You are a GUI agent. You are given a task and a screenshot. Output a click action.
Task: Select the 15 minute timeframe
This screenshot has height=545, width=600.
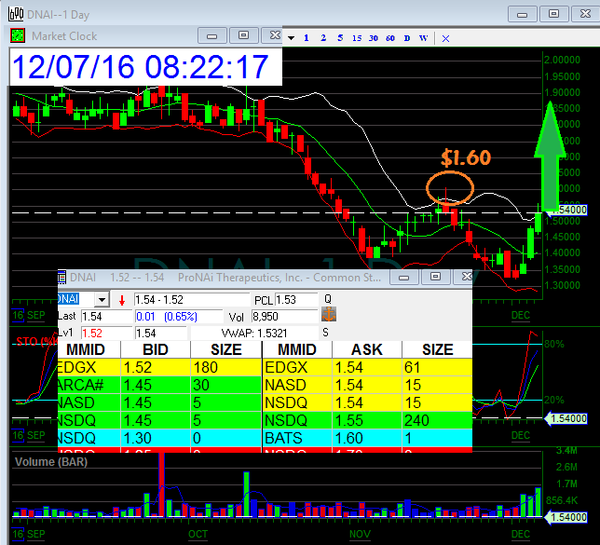pos(357,37)
